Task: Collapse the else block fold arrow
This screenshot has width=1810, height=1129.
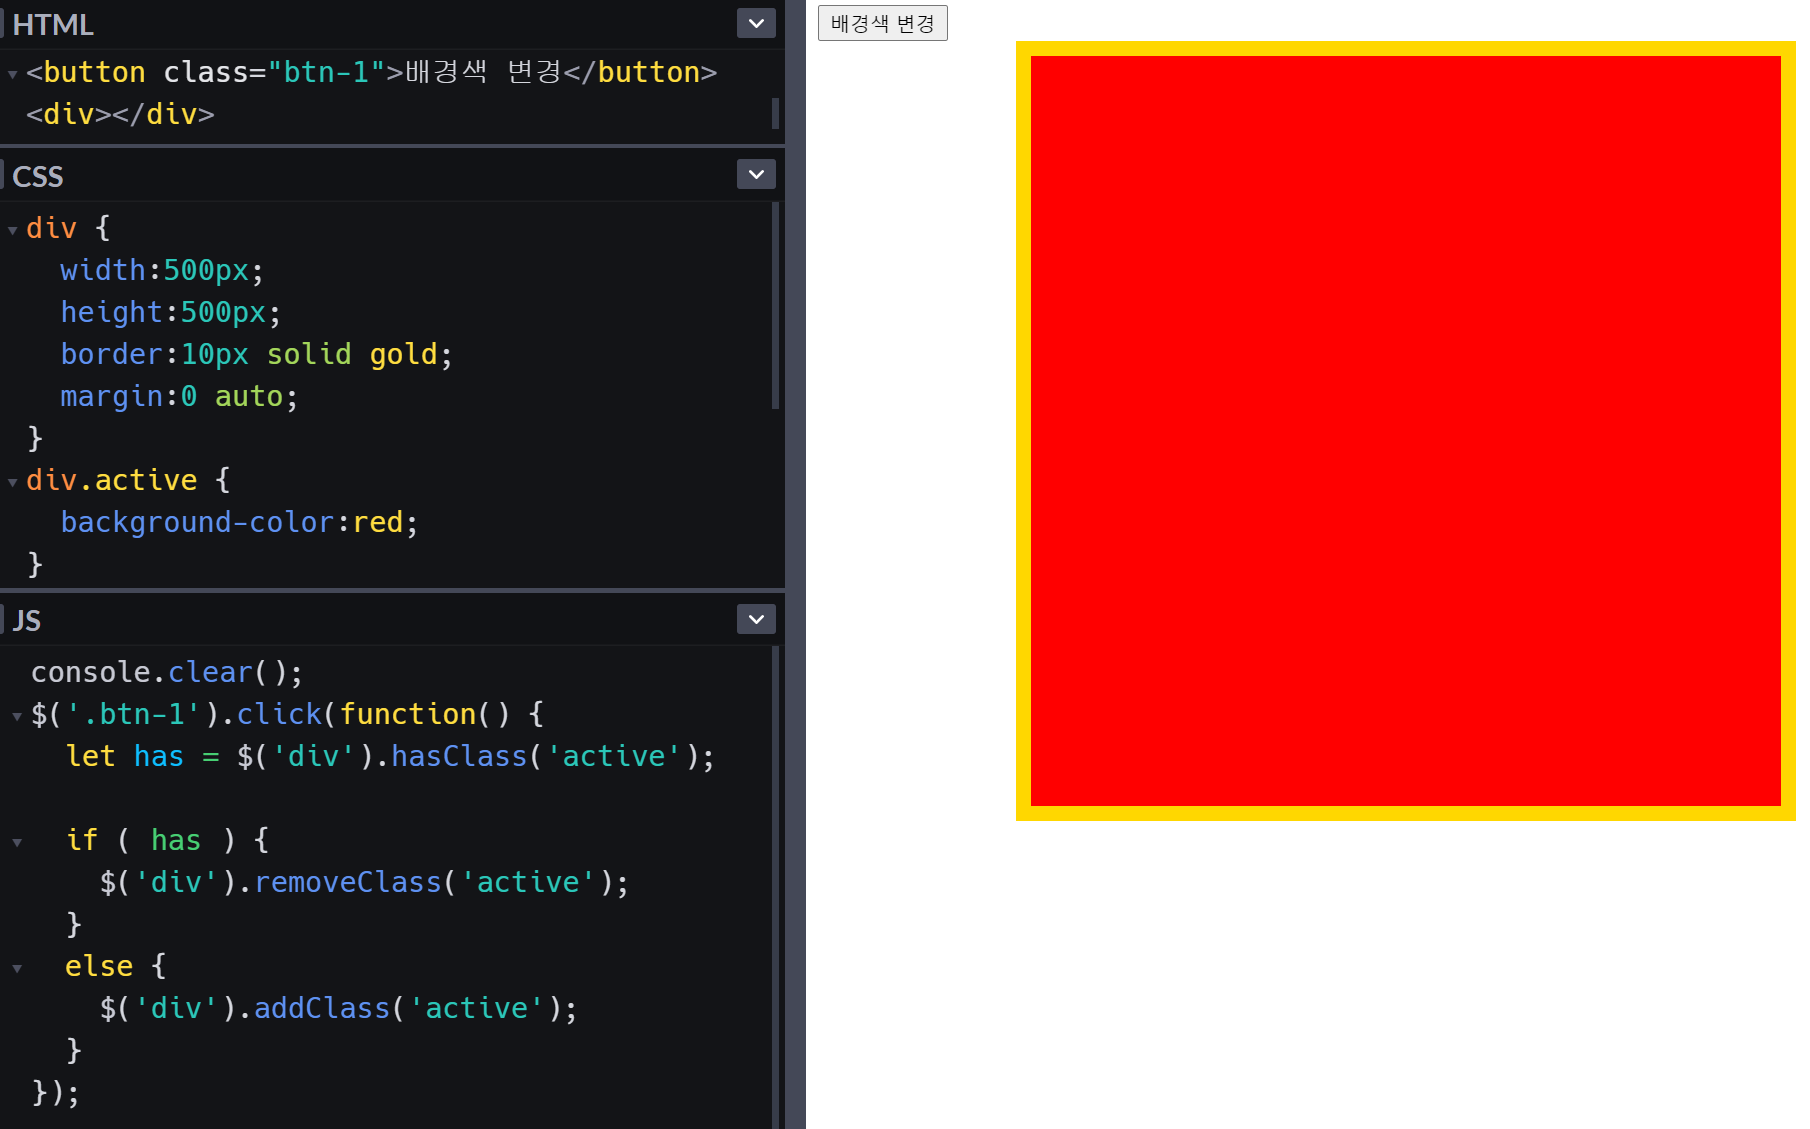Action: tap(17, 968)
